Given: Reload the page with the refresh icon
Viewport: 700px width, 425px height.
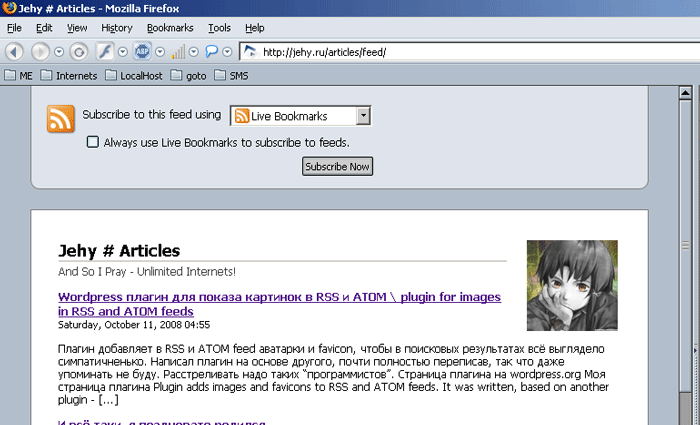Looking at the screenshot, I should click(79, 52).
